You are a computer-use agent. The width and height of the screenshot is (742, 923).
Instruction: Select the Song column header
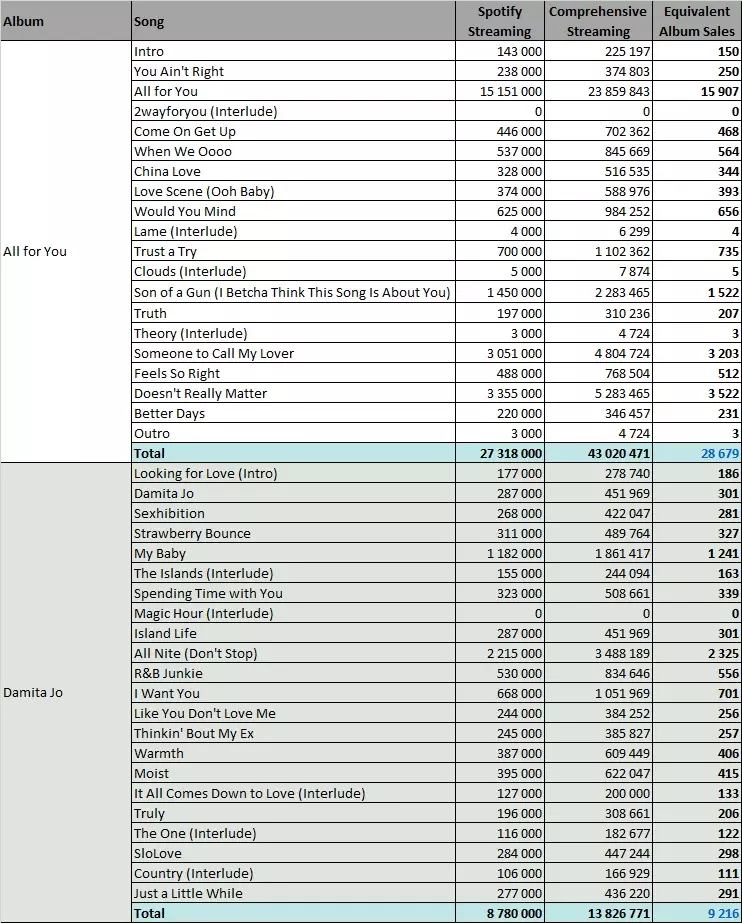tap(293, 21)
